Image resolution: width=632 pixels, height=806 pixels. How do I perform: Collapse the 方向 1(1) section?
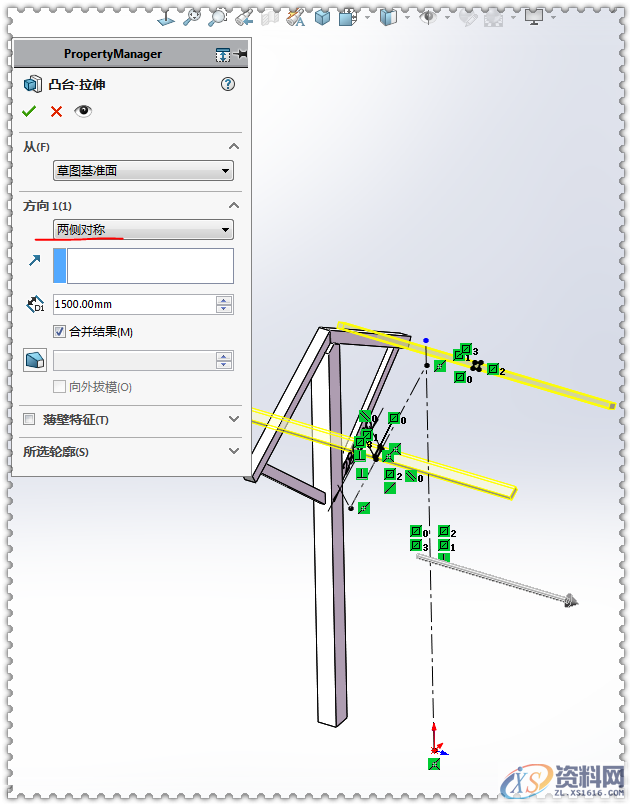pyautogui.click(x=234, y=205)
